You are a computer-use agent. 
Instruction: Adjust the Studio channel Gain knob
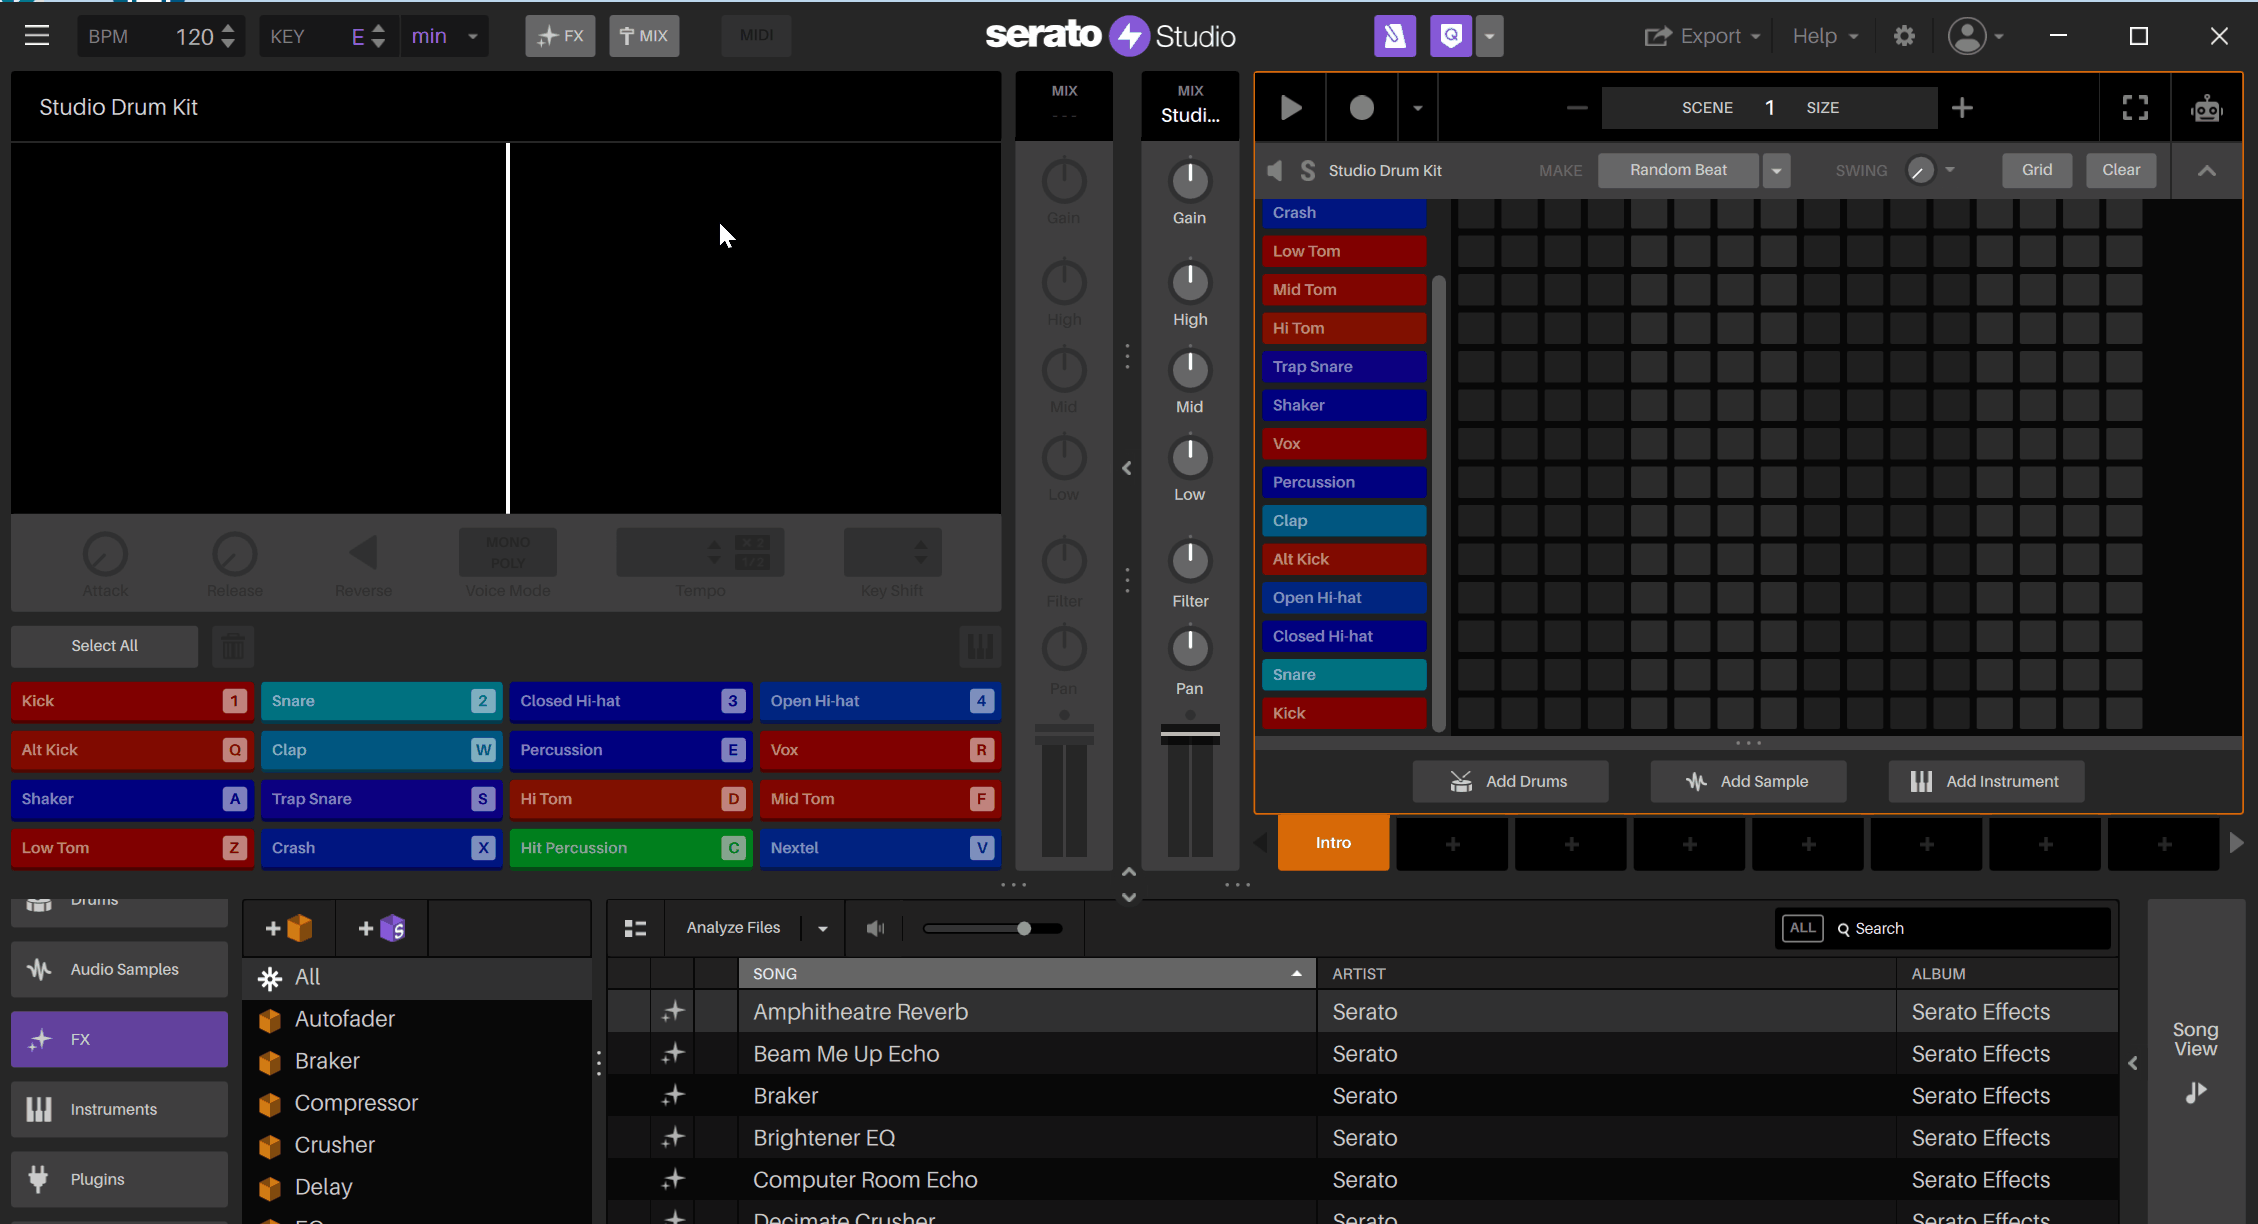pyautogui.click(x=1190, y=181)
